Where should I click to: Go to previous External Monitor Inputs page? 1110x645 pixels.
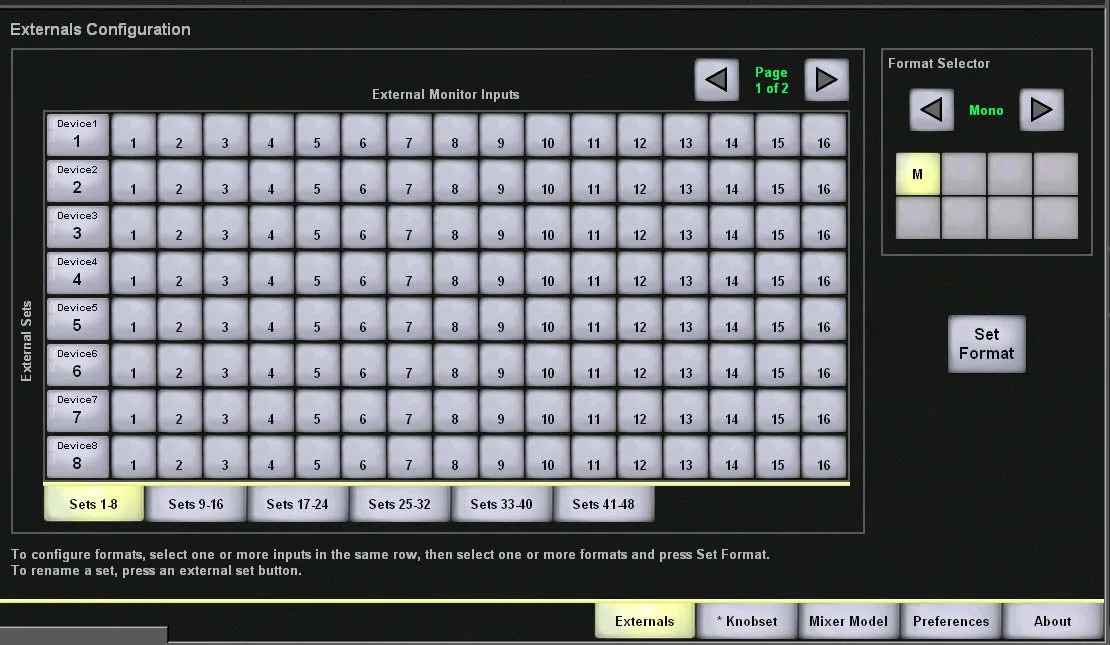click(716, 80)
